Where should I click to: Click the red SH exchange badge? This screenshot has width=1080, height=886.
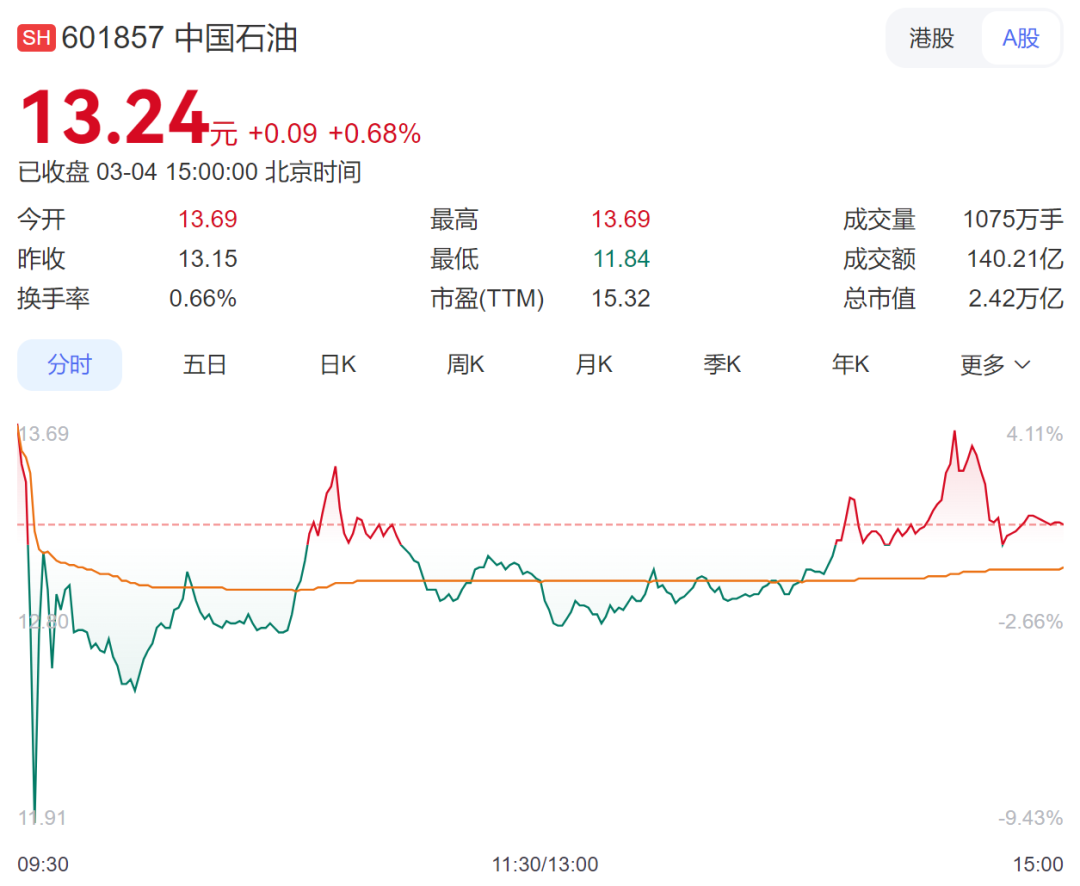point(36,38)
